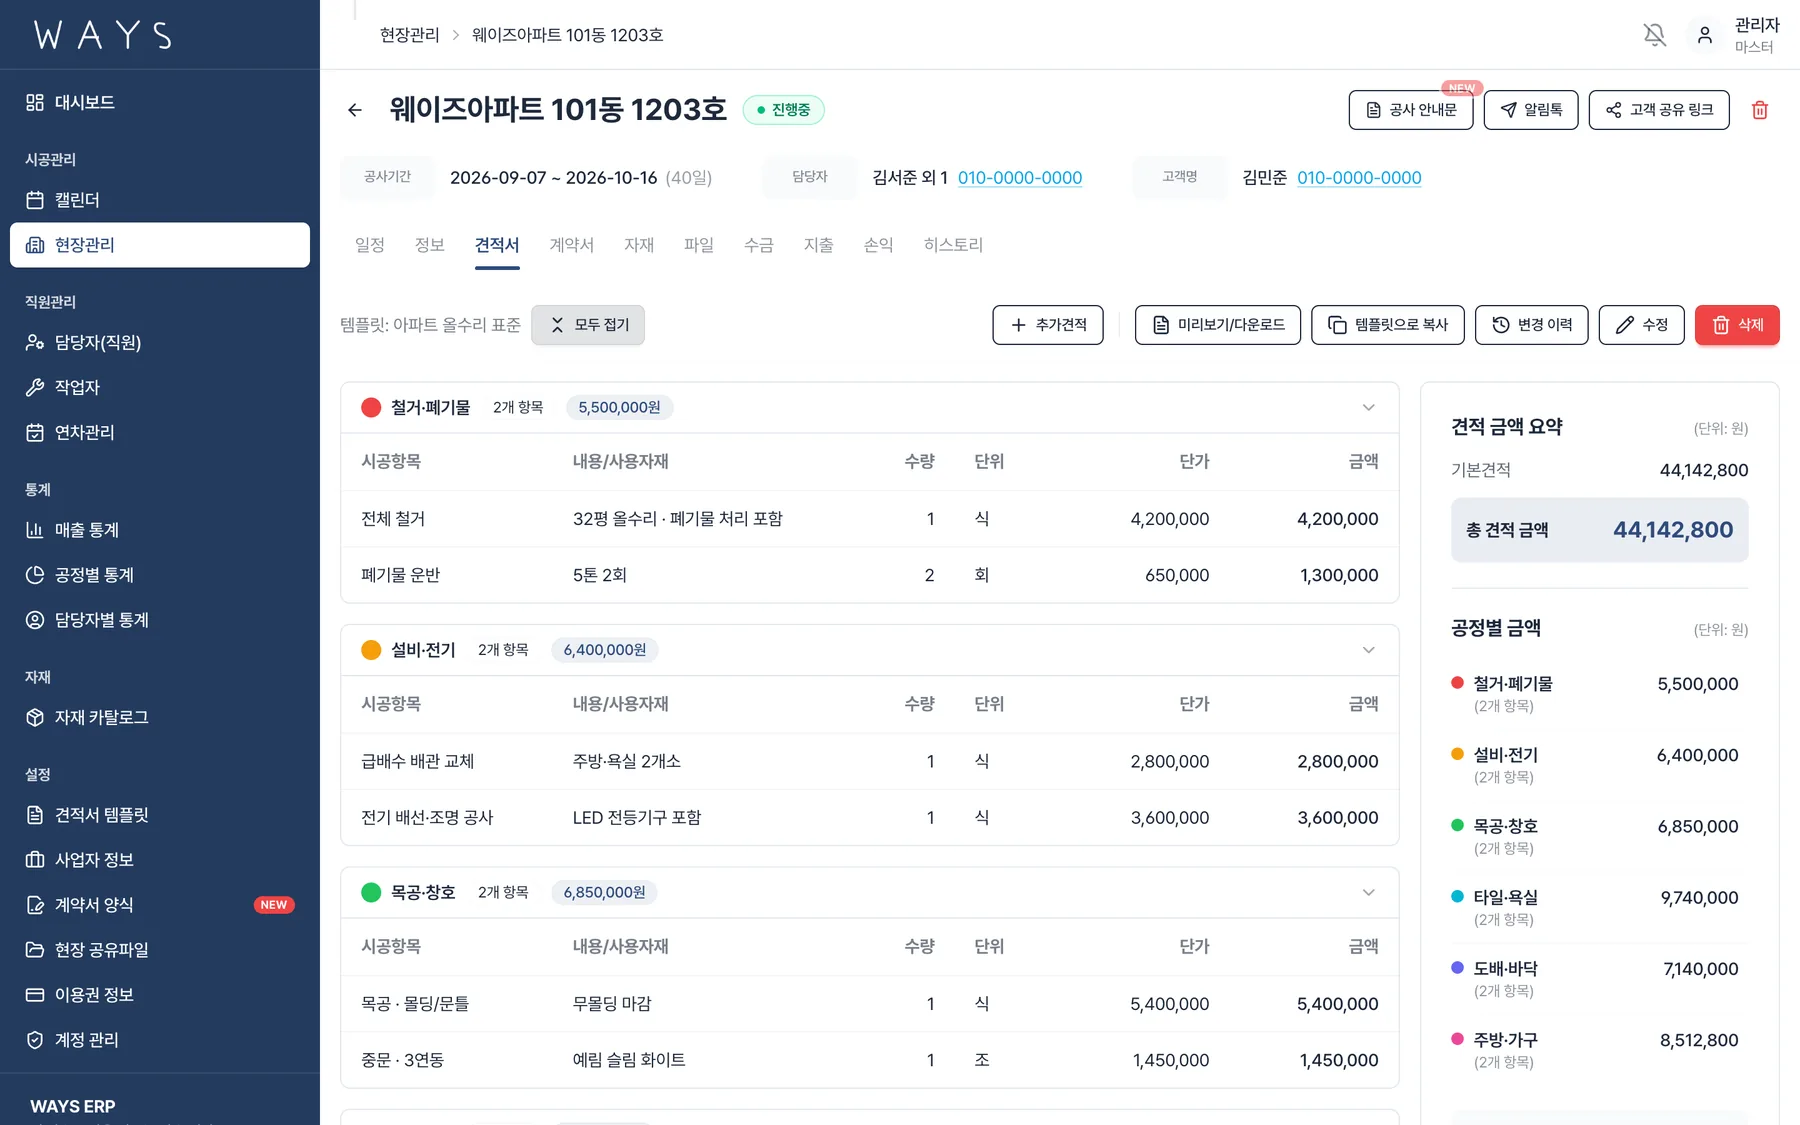Switch to the 계약서 tab
Viewport: 1800px width, 1125px height.
coord(572,245)
